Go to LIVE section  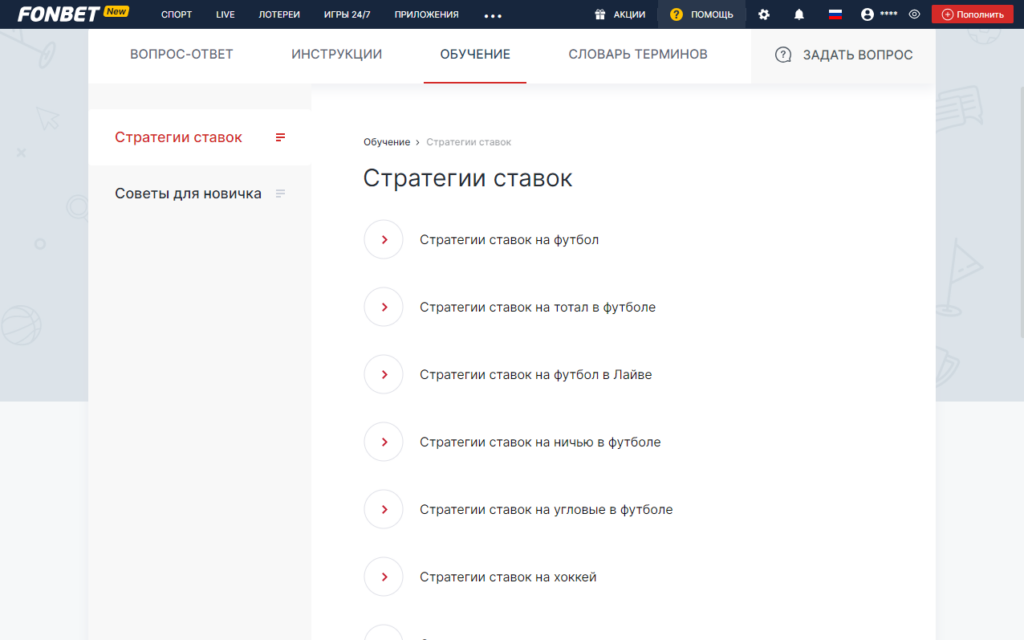[x=225, y=14]
